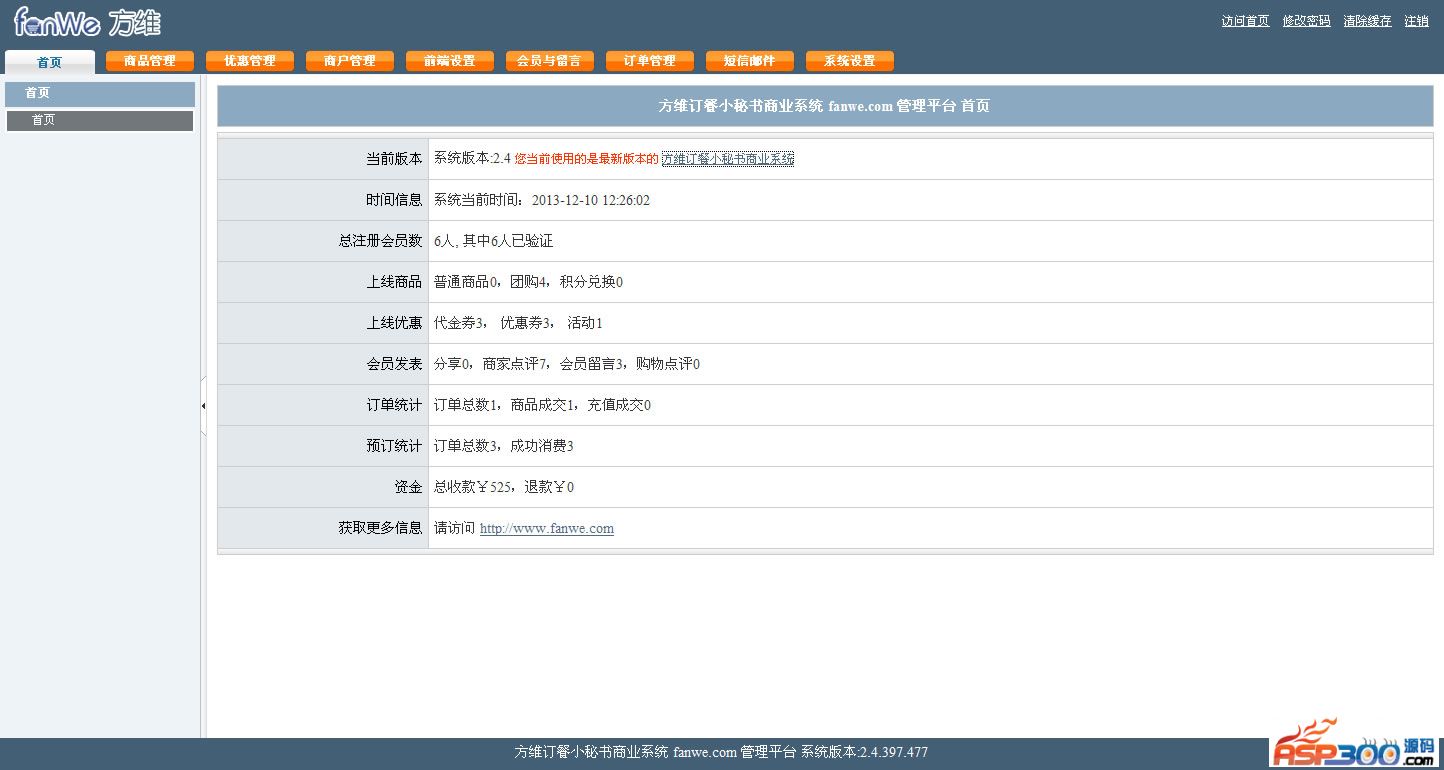This screenshot has width=1444, height=770.
Task: Collapse the left sidebar with the arrow handle
Action: pyautogui.click(x=203, y=406)
